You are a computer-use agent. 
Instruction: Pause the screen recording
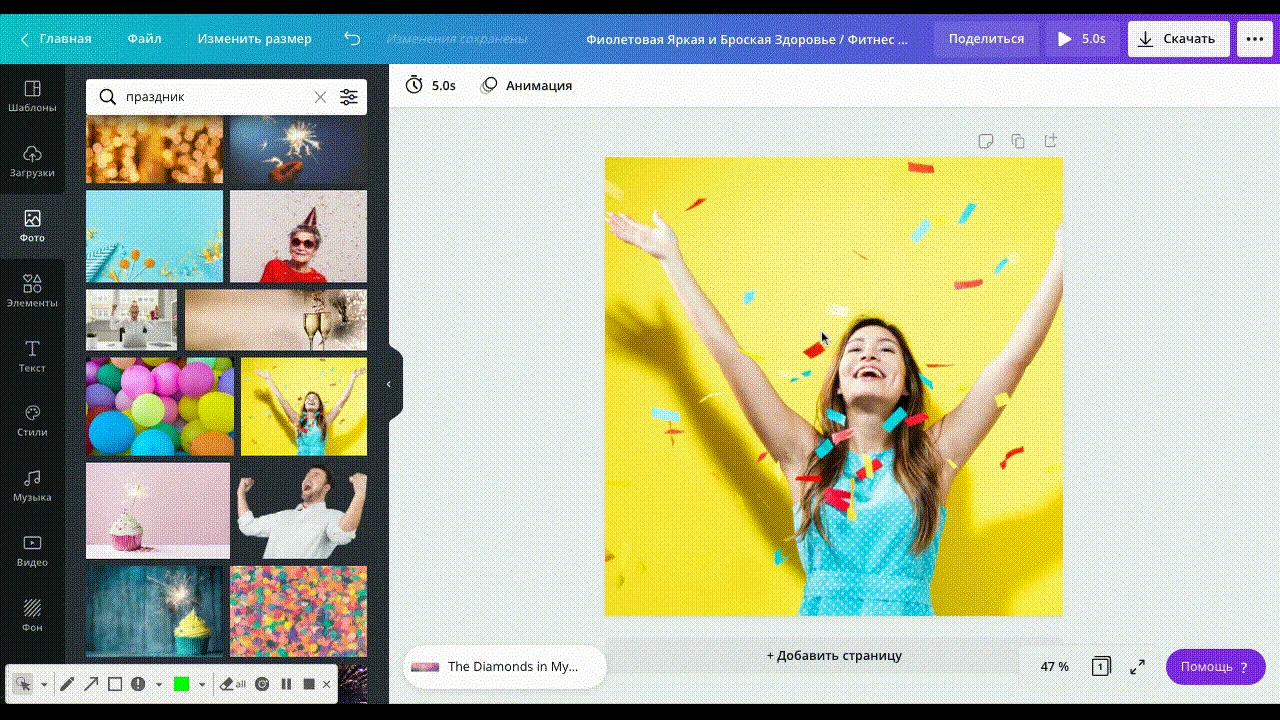(x=286, y=684)
